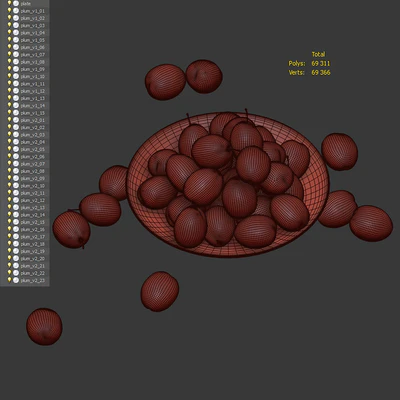Viewport: 400px width, 400px height.
Task: Select the plum_v1_15 name in the list
Action: (x=32, y=113)
